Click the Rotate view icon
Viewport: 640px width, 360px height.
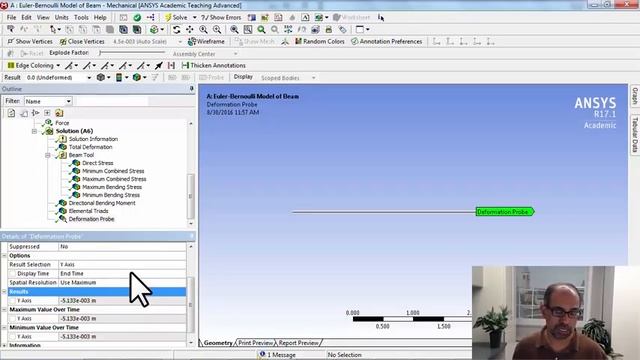coord(176,29)
